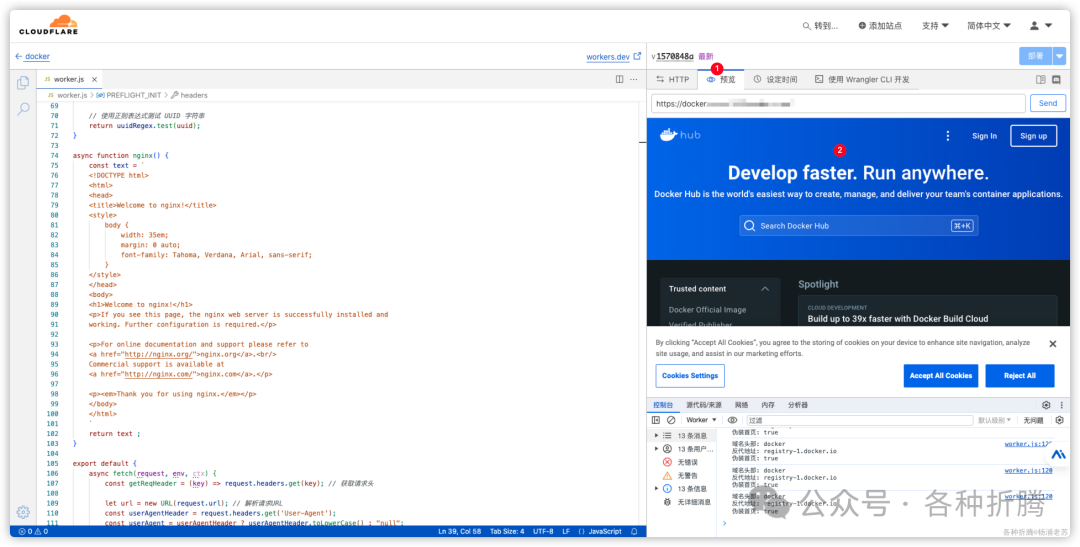Open the 简体中文 language dropdown
Image resolution: width=1080 pixels, height=547 pixels.
(x=989, y=25)
